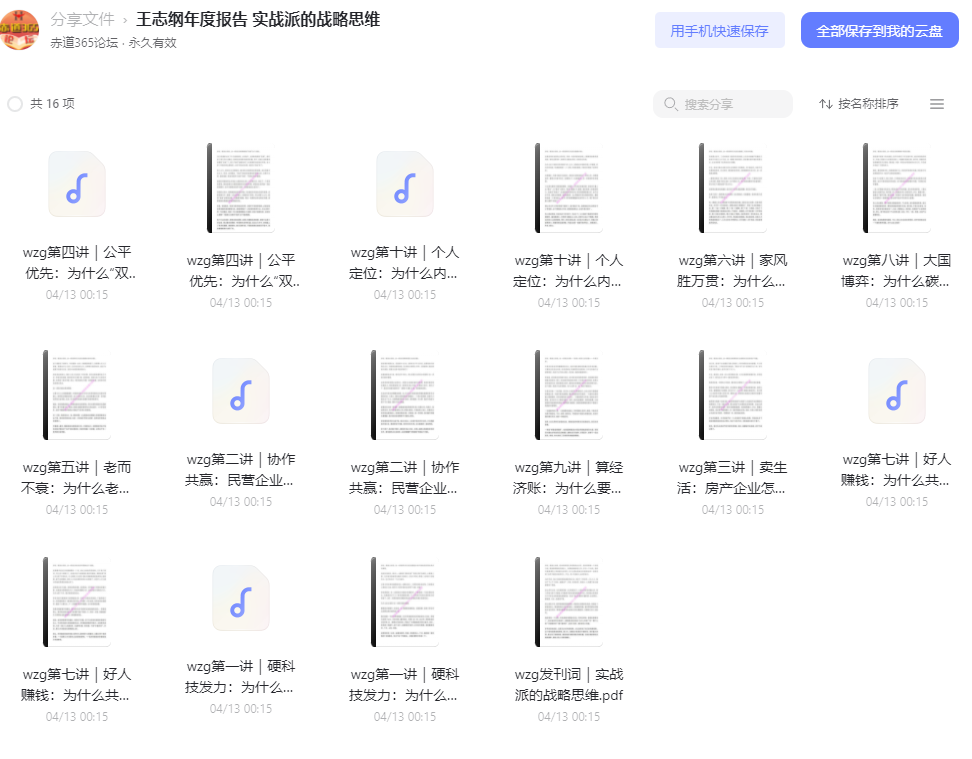Click name text under the wzg第十讲 document thumbnail
Screen dimensions: 972x759
[x=569, y=271]
